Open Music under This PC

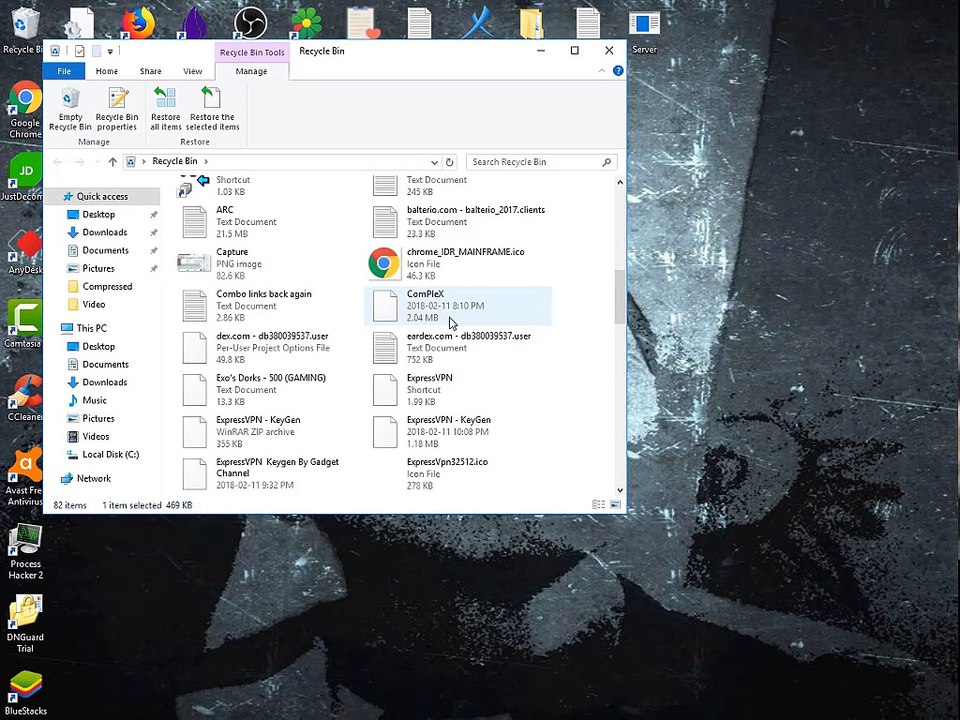coord(94,400)
